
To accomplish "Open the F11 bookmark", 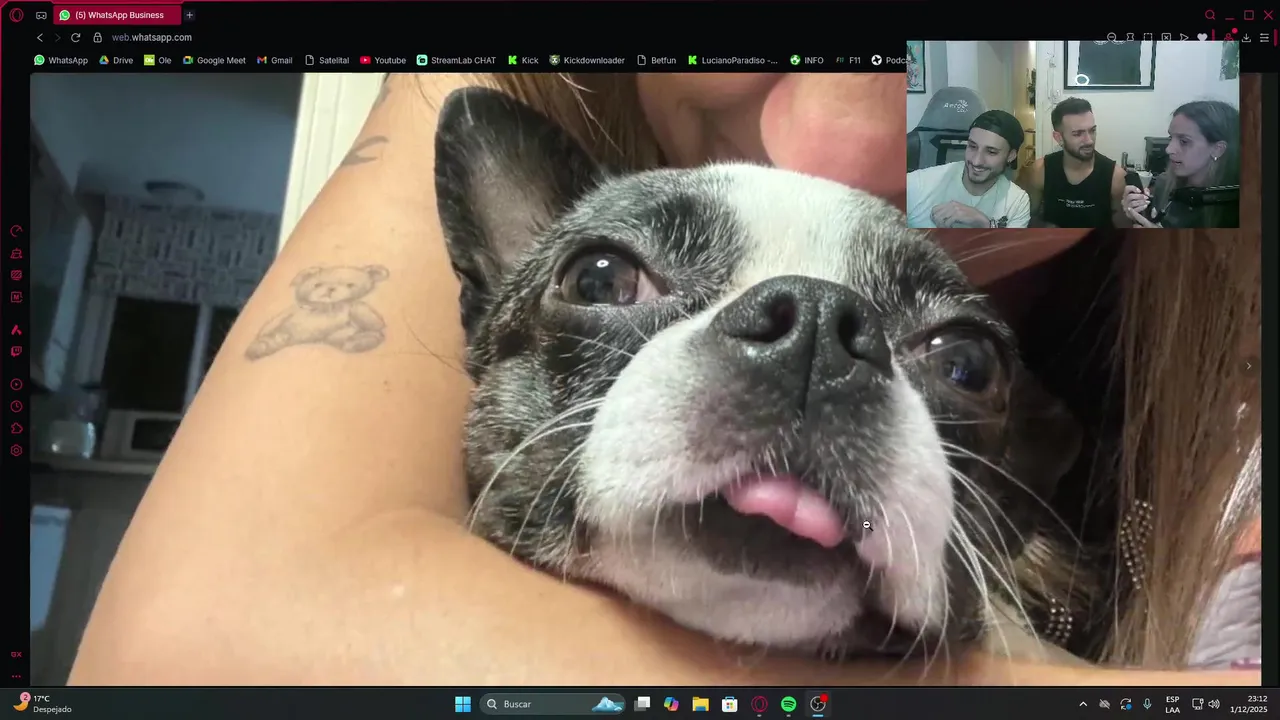I will [x=847, y=60].
